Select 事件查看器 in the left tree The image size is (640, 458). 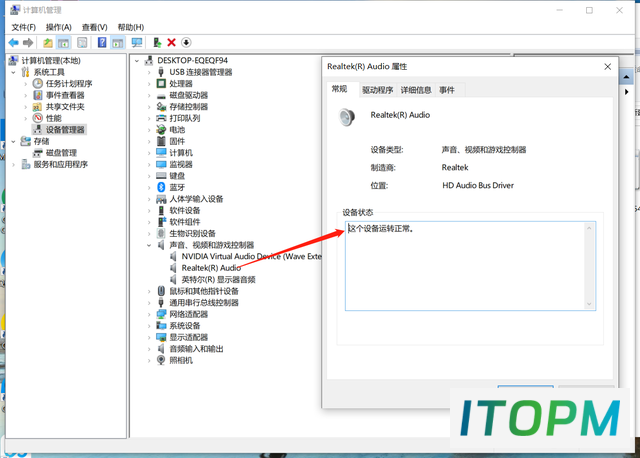[65, 95]
